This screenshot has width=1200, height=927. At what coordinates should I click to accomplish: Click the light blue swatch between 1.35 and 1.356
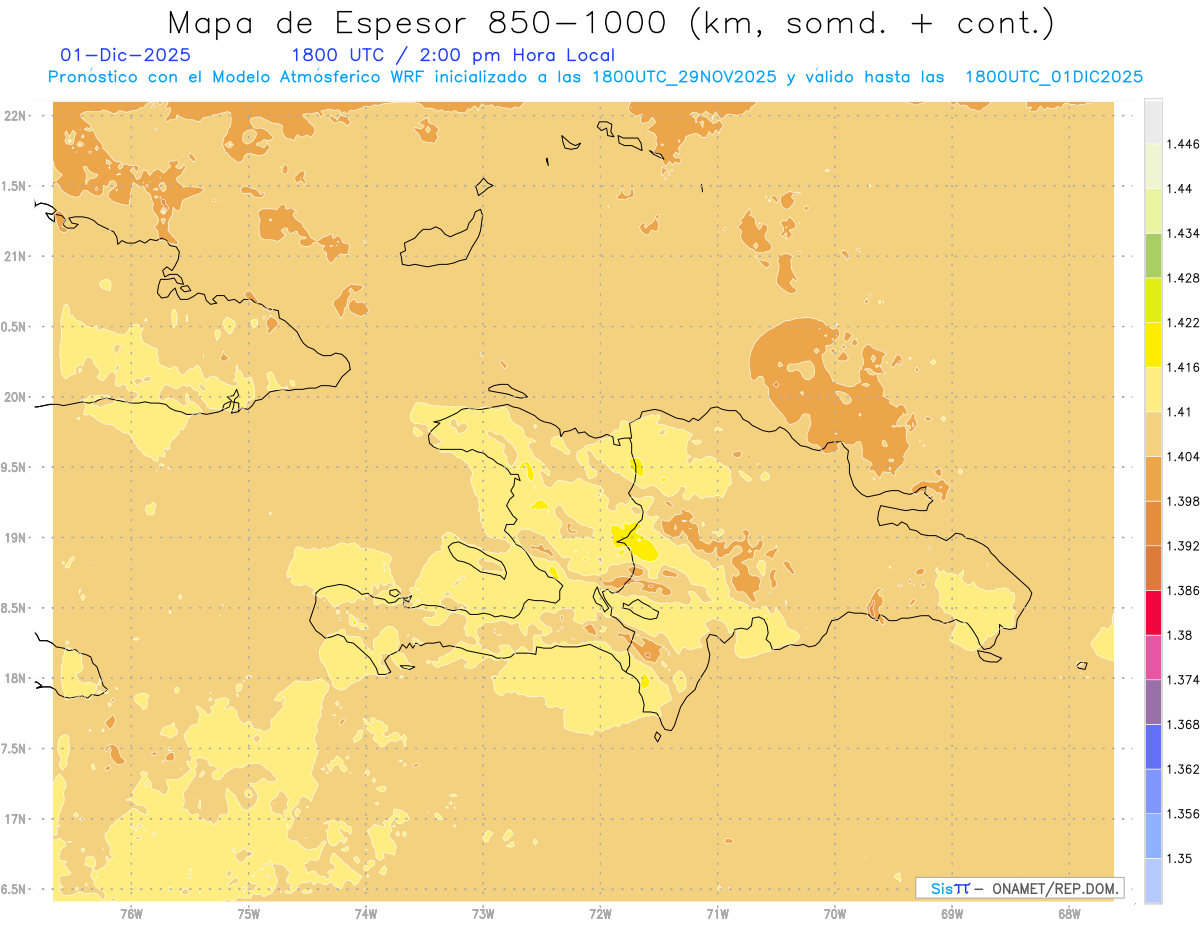coord(1153,836)
